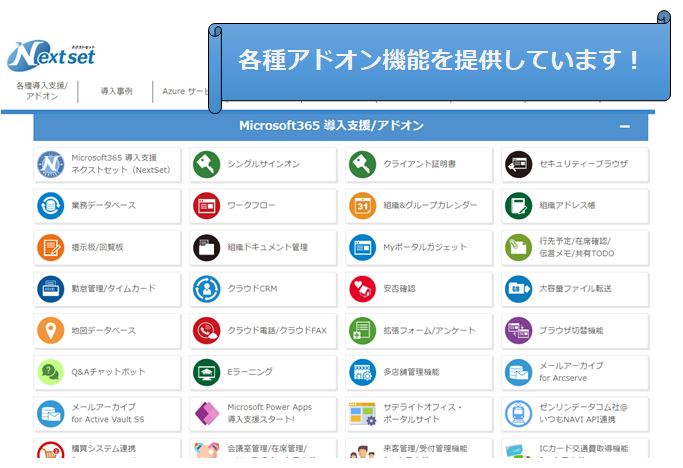The height and width of the screenshot is (468, 683).
Task: Click the 組織&グループカレンダー calendar icon
Action: [x=362, y=206]
